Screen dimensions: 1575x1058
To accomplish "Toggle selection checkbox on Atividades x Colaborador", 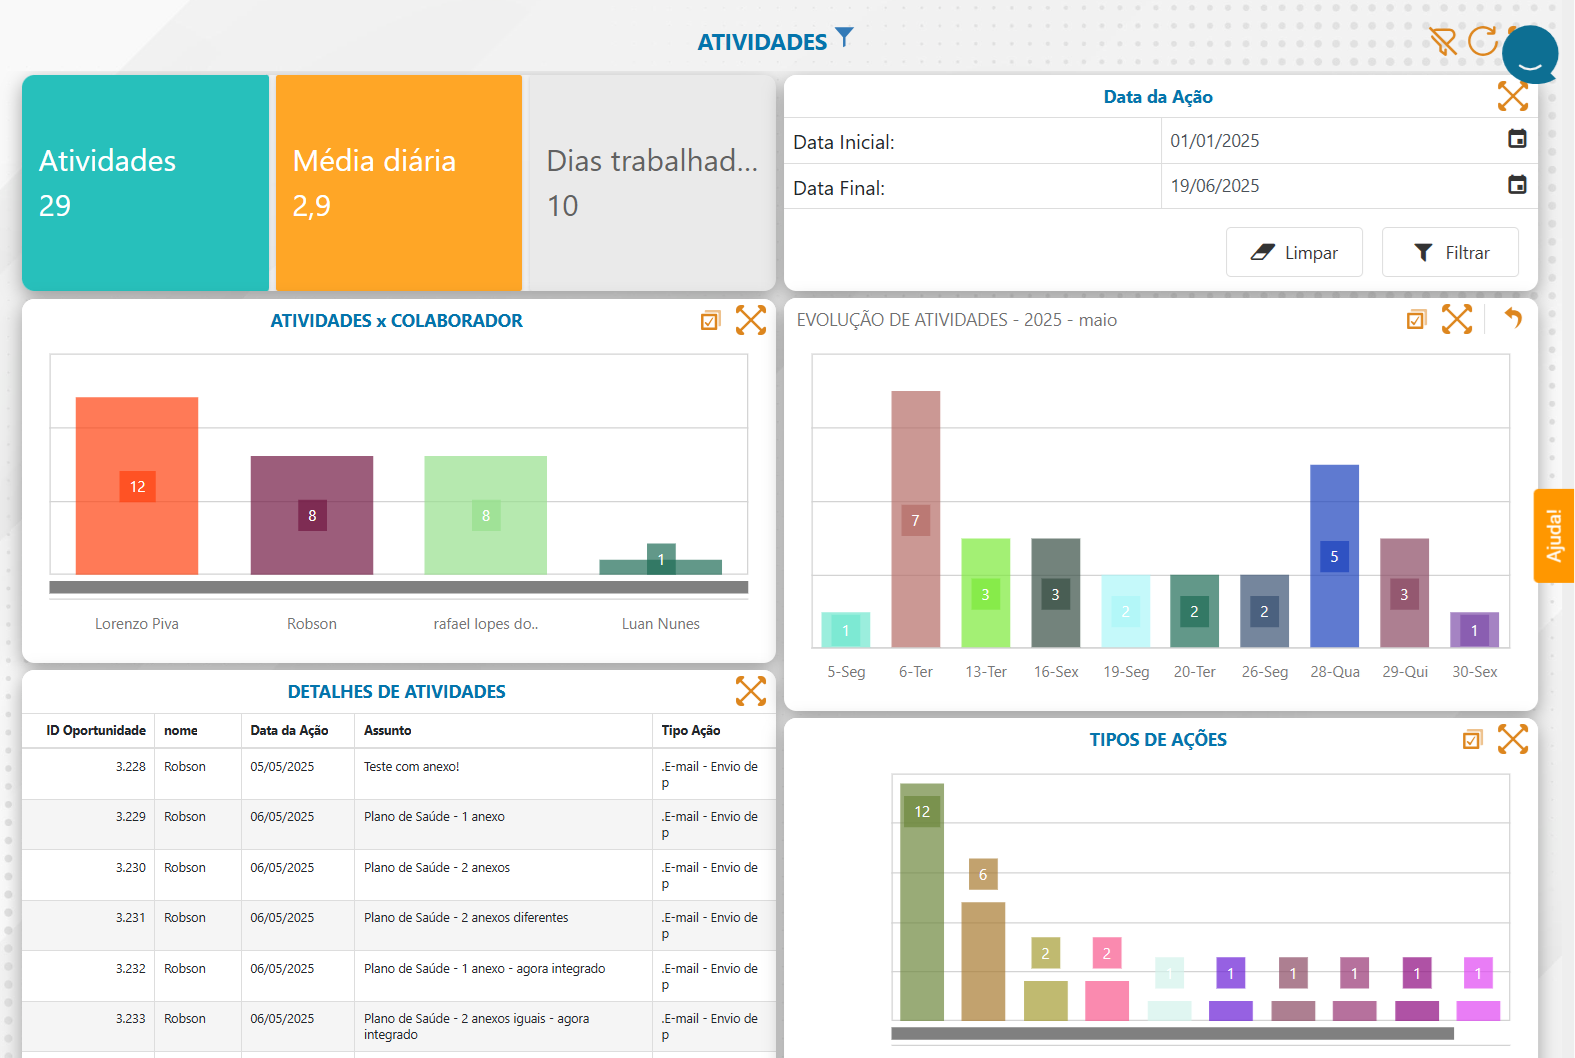I will click(710, 321).
